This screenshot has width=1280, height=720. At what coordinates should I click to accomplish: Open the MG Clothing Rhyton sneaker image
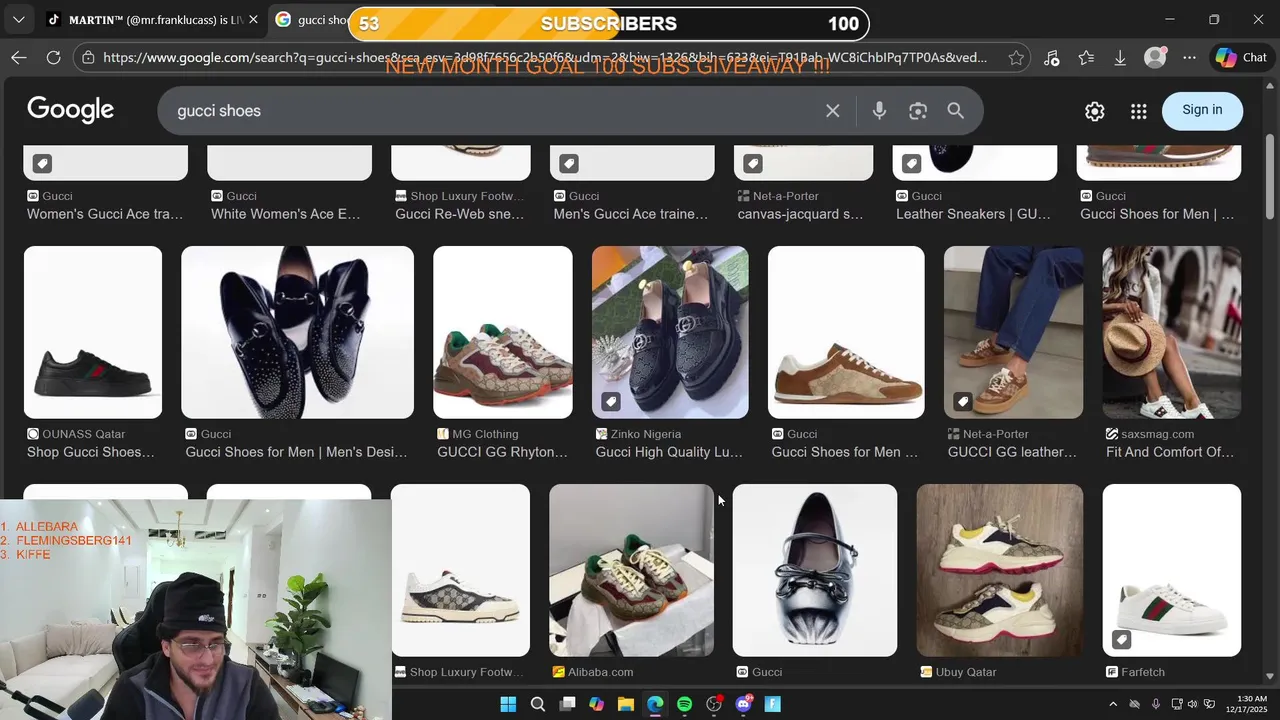pos(503,332)
